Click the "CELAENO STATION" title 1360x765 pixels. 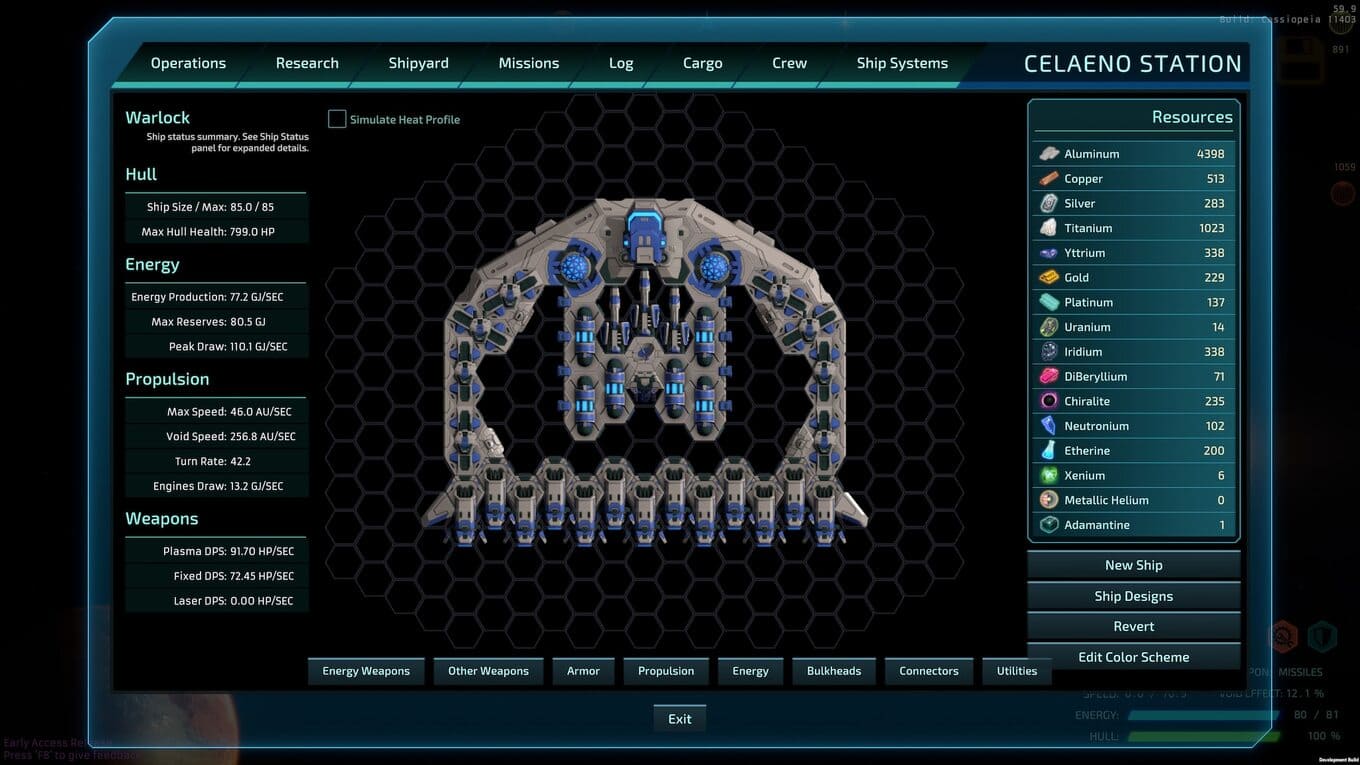[1132, 64]
